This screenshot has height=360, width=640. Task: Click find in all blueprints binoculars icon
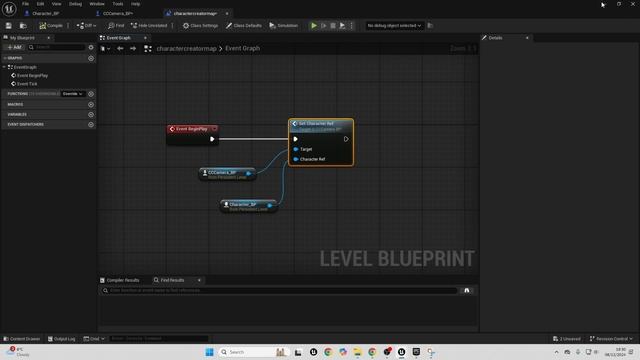pyautogui.click(x=467, y=291)
